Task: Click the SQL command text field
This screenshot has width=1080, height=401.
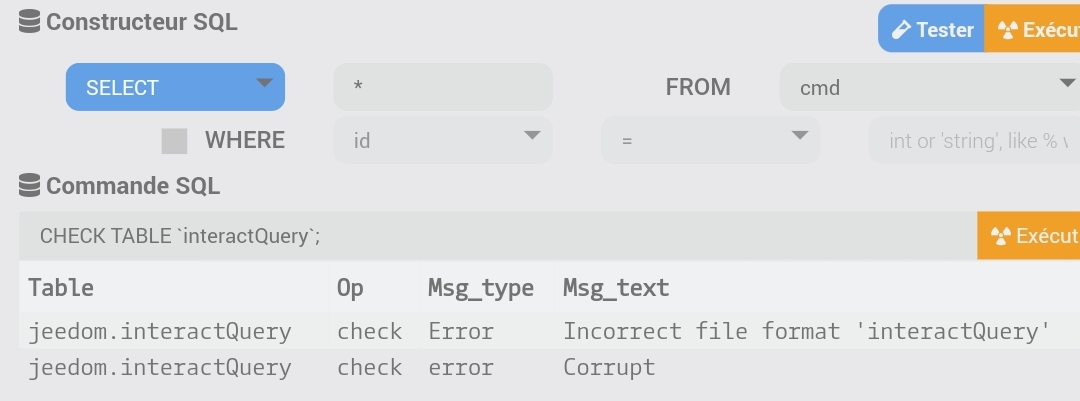Action: pos(498,236)
